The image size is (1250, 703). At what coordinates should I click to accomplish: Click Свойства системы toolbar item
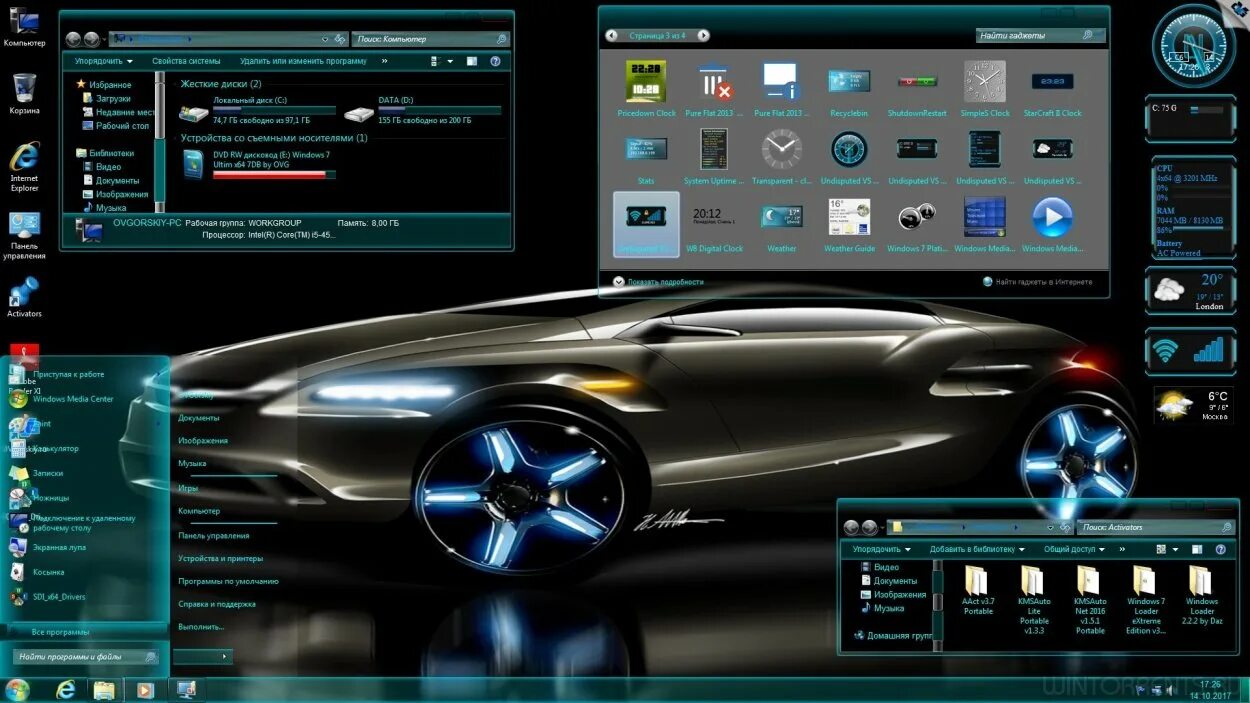[186, 61]
